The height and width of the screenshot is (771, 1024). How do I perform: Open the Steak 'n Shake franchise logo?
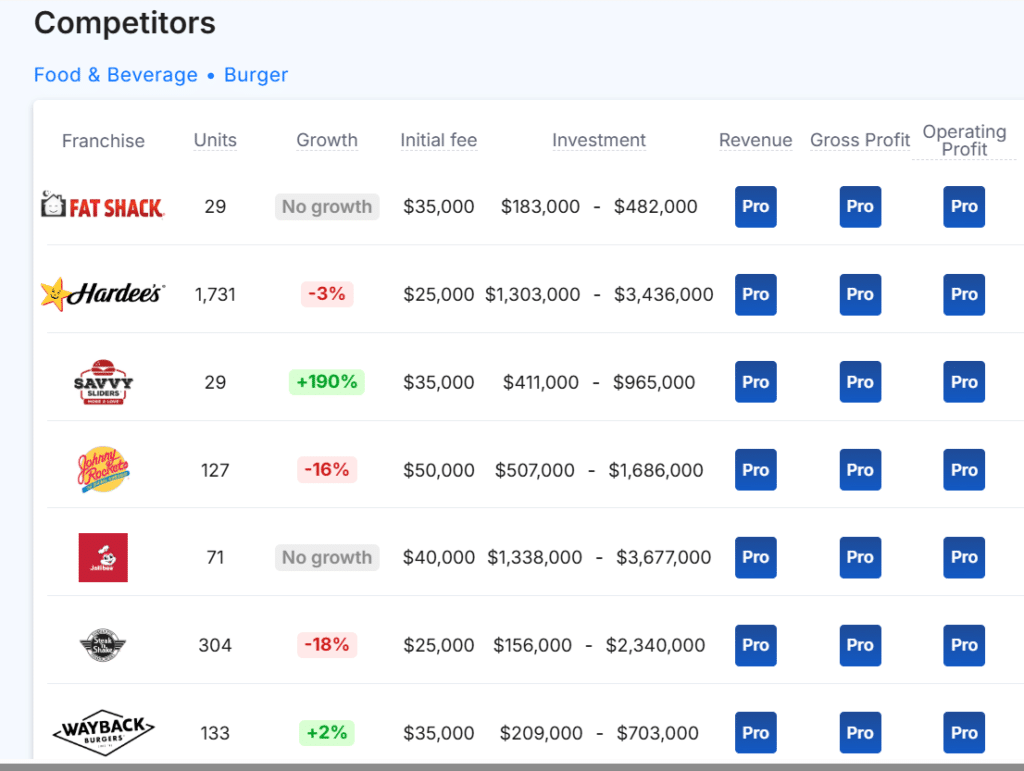[103, 645]
